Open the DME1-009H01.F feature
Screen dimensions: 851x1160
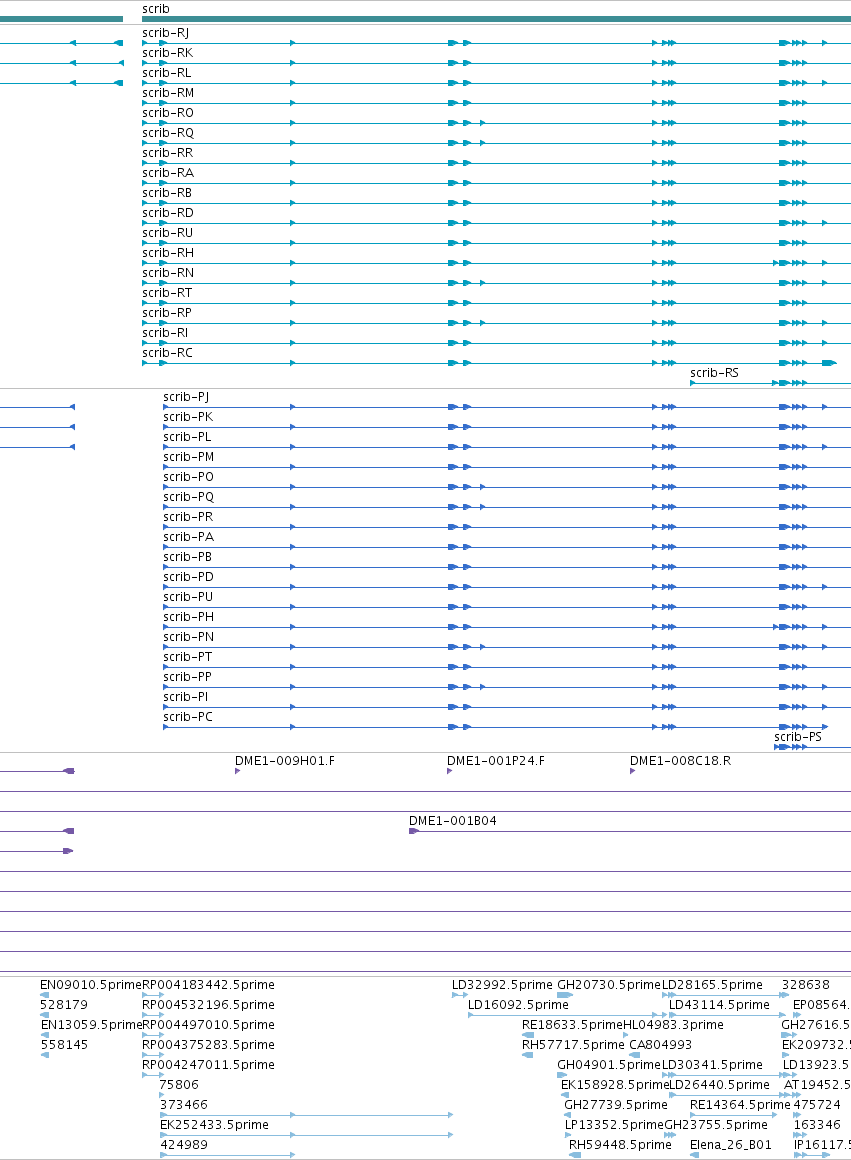[x=284, y=761]
